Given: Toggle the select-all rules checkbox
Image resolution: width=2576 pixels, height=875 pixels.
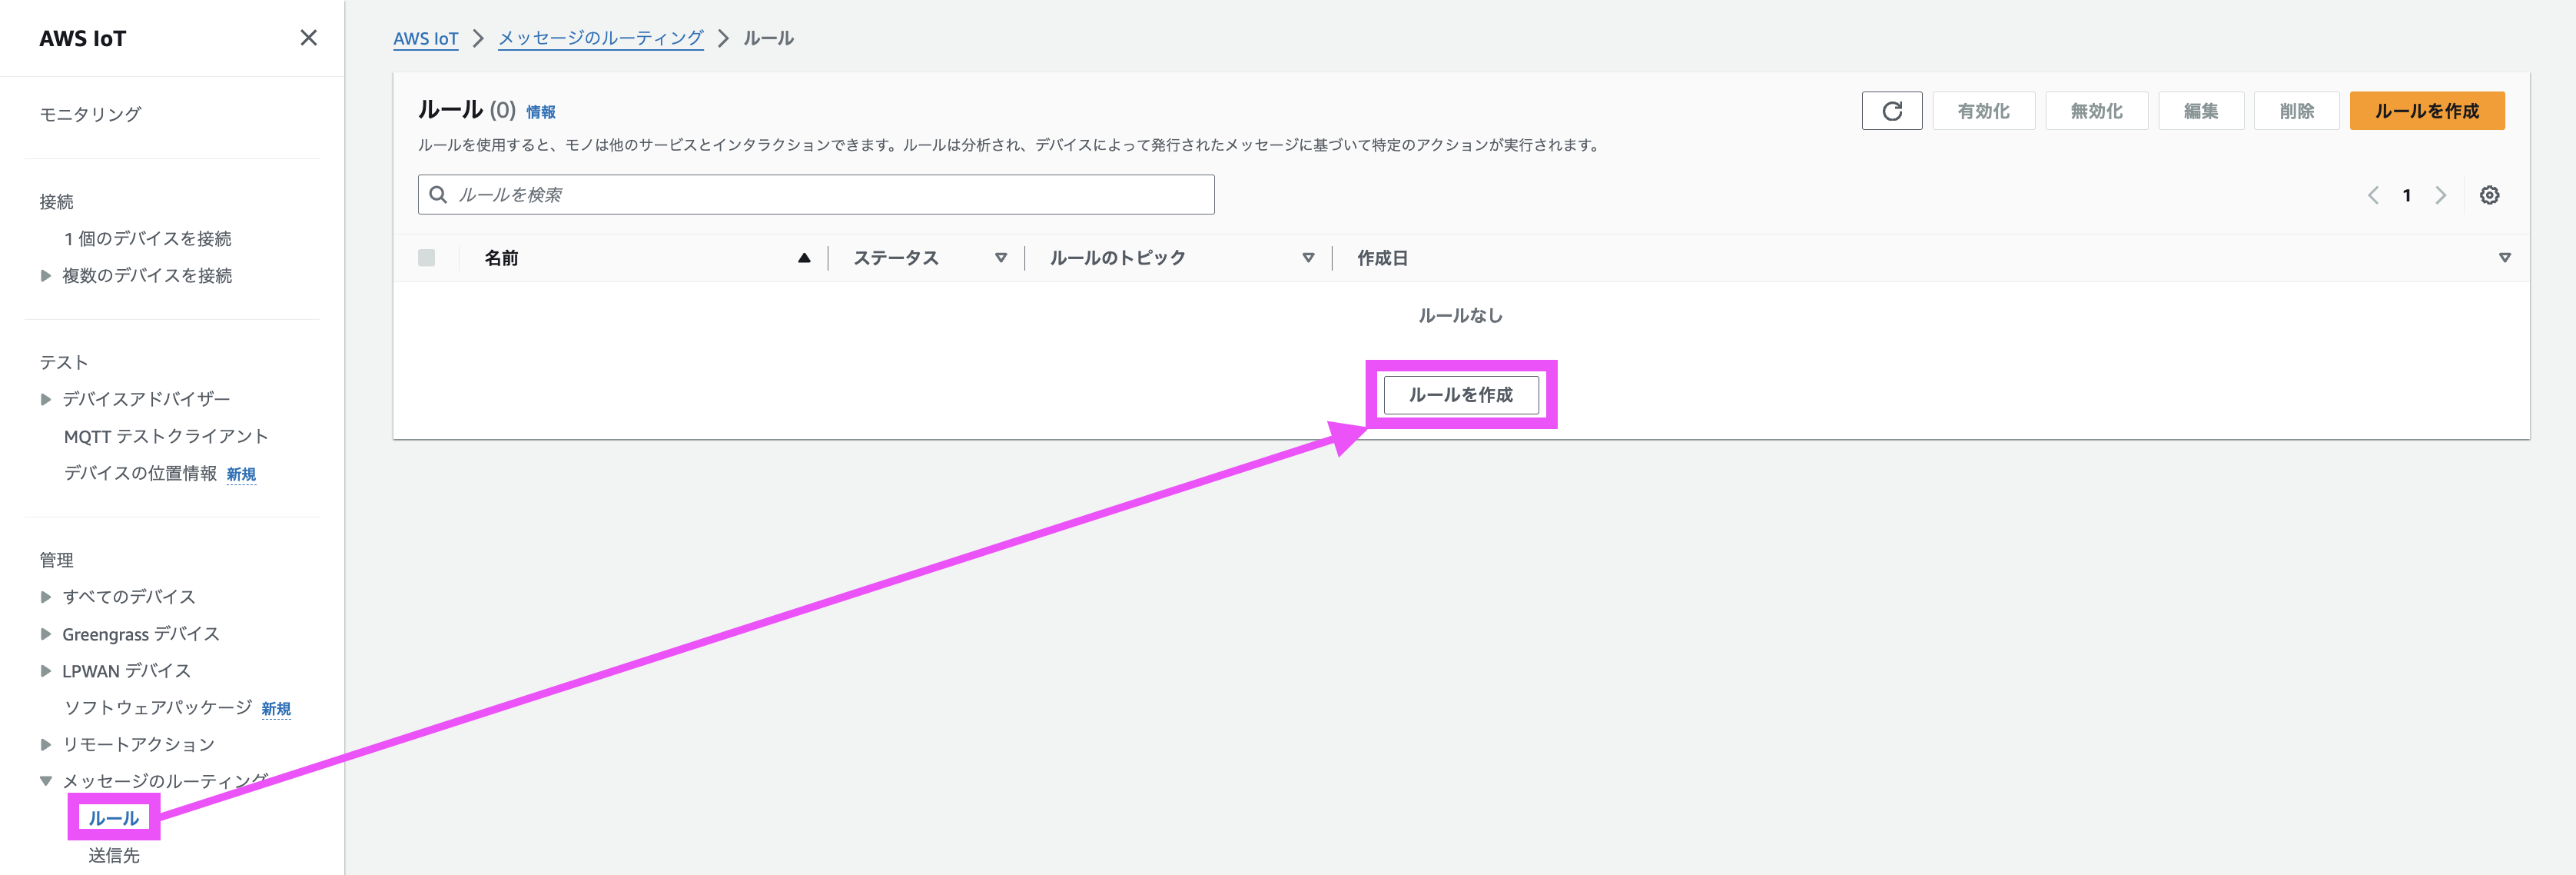Looking at the screenshot, I should pos(427,258).
